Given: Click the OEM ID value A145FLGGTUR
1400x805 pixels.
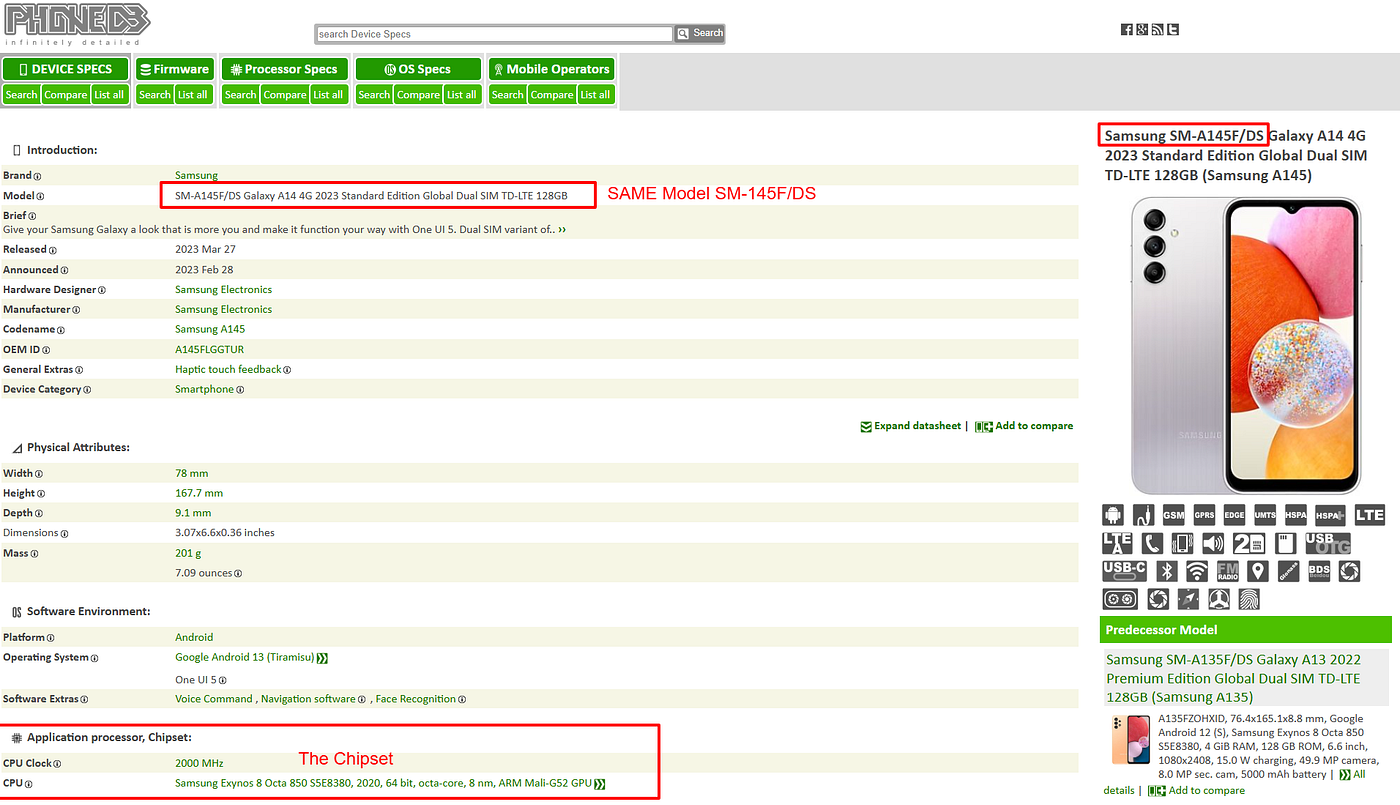Looking at the screenshot, I should tap(209, 350).
